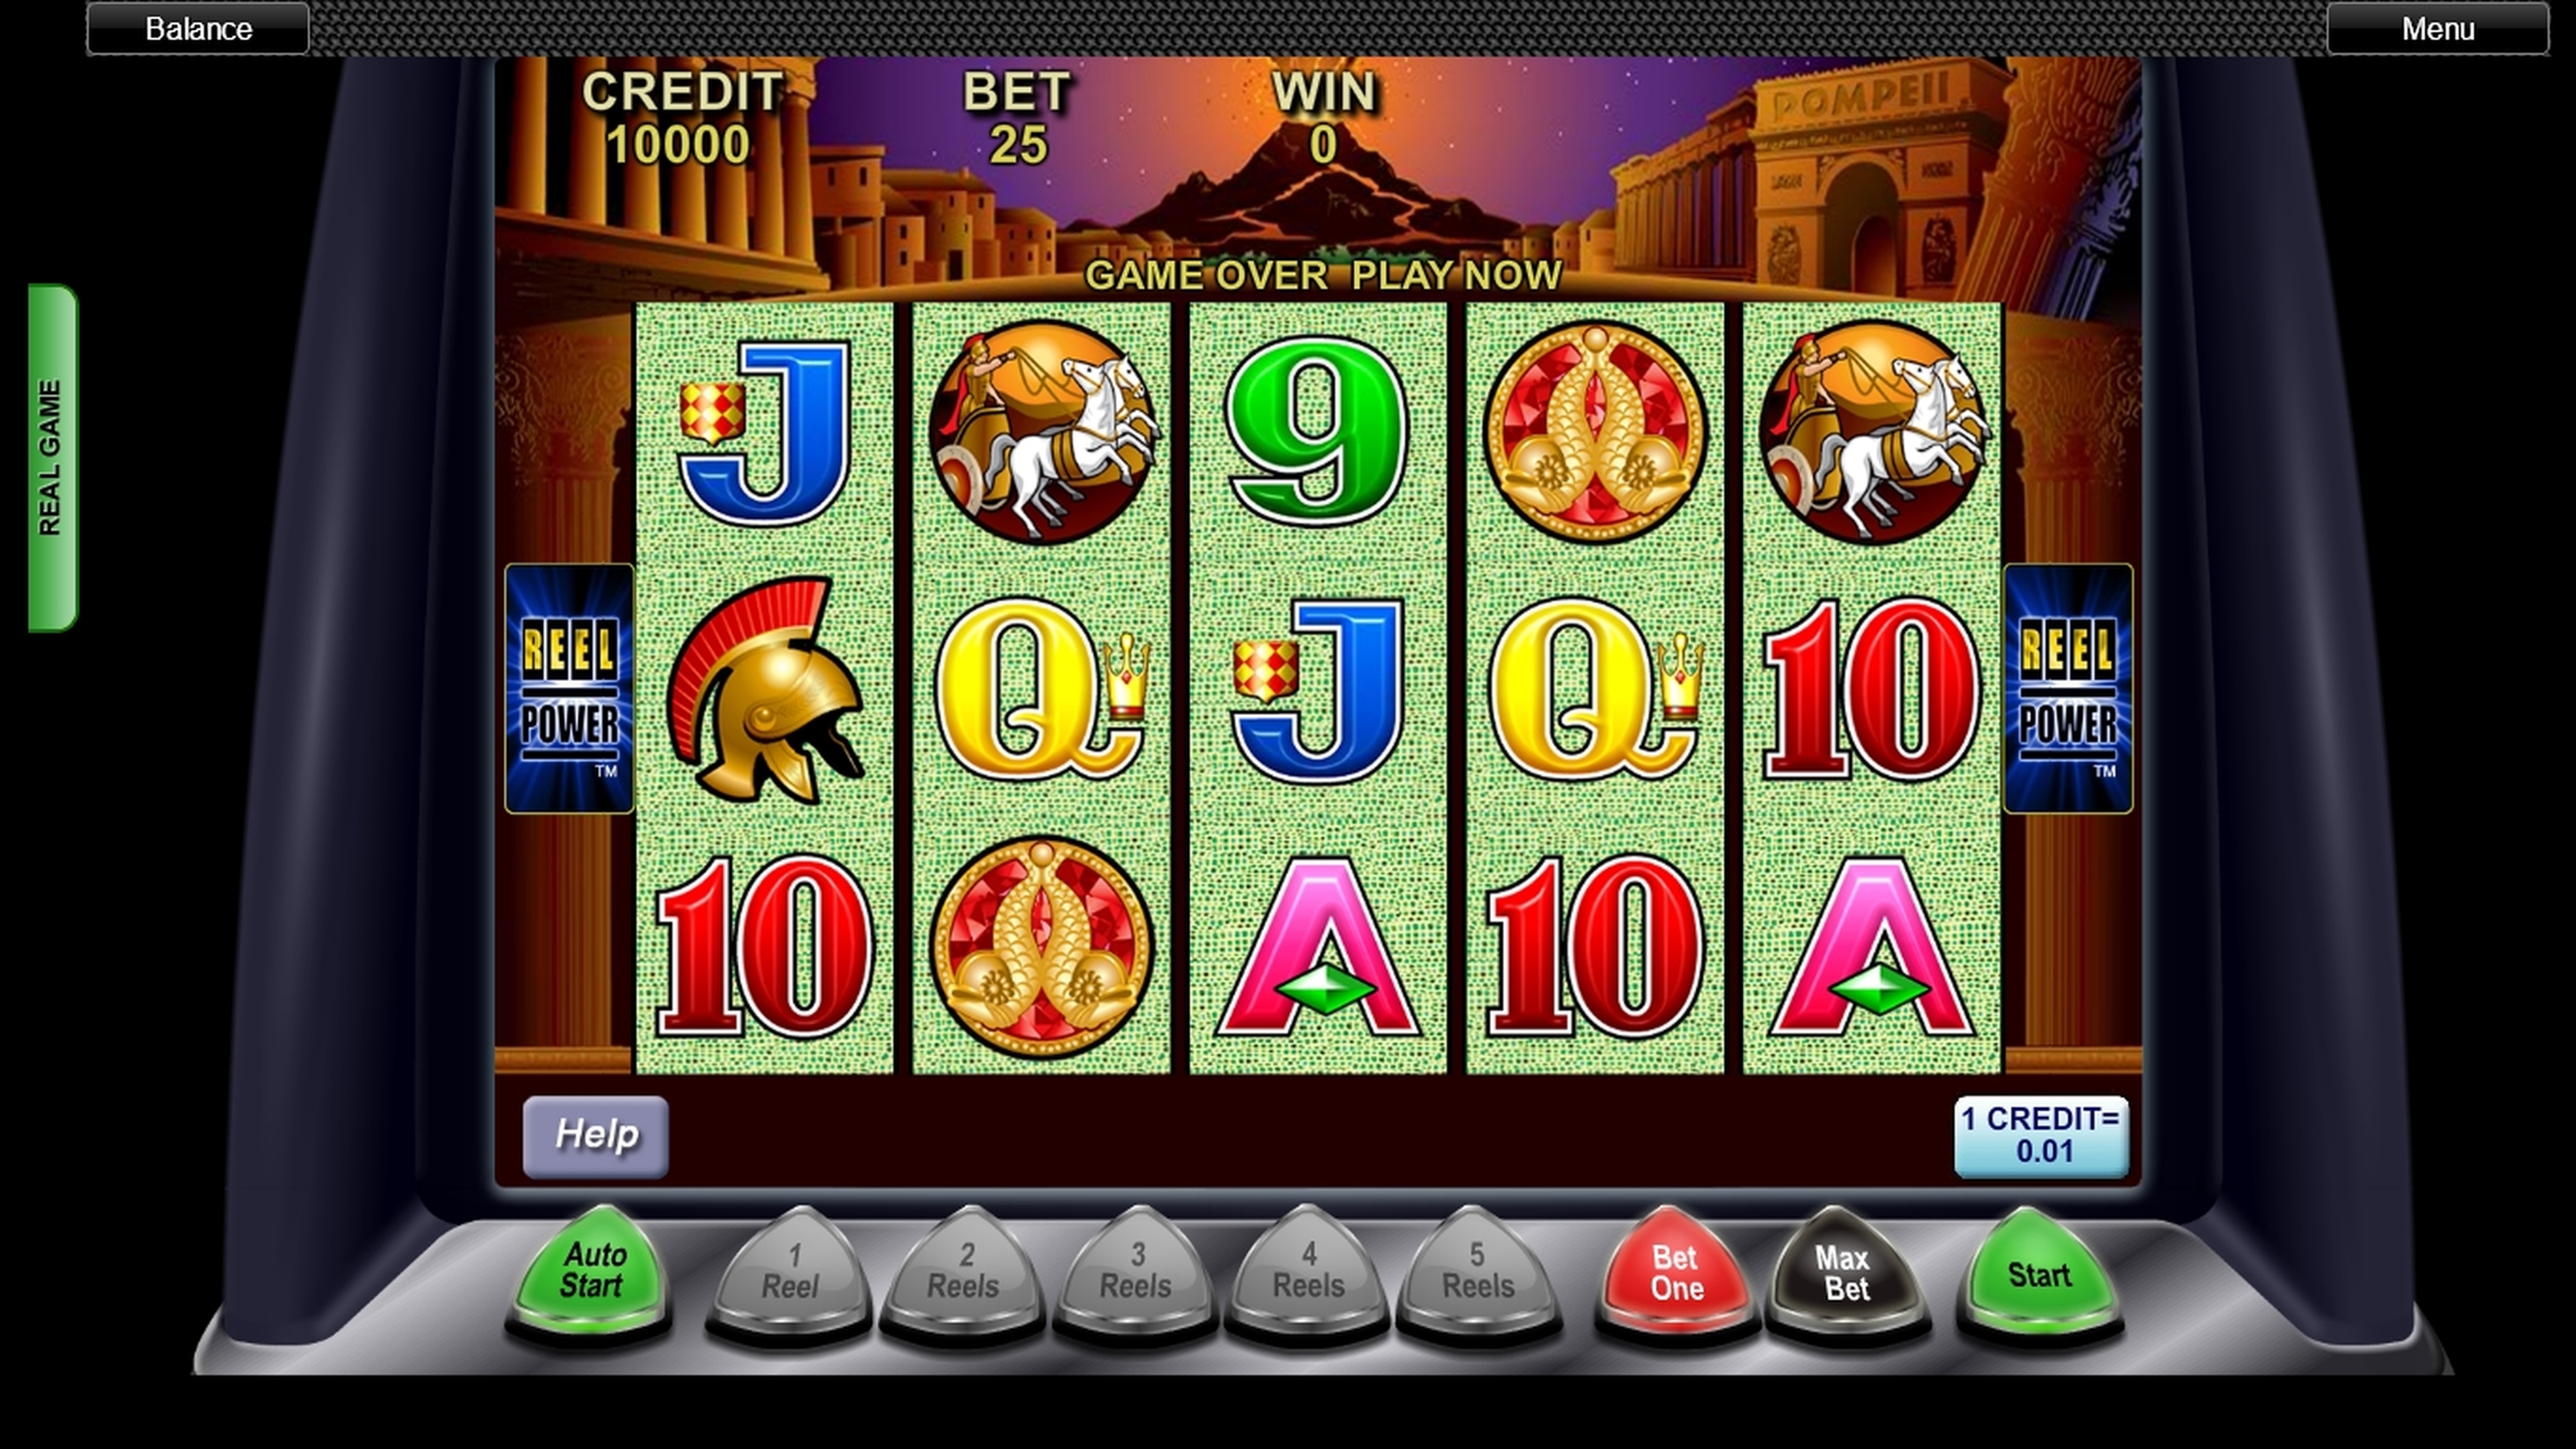Click the chariot symbol on reel two

click(x=1042, y=432)
